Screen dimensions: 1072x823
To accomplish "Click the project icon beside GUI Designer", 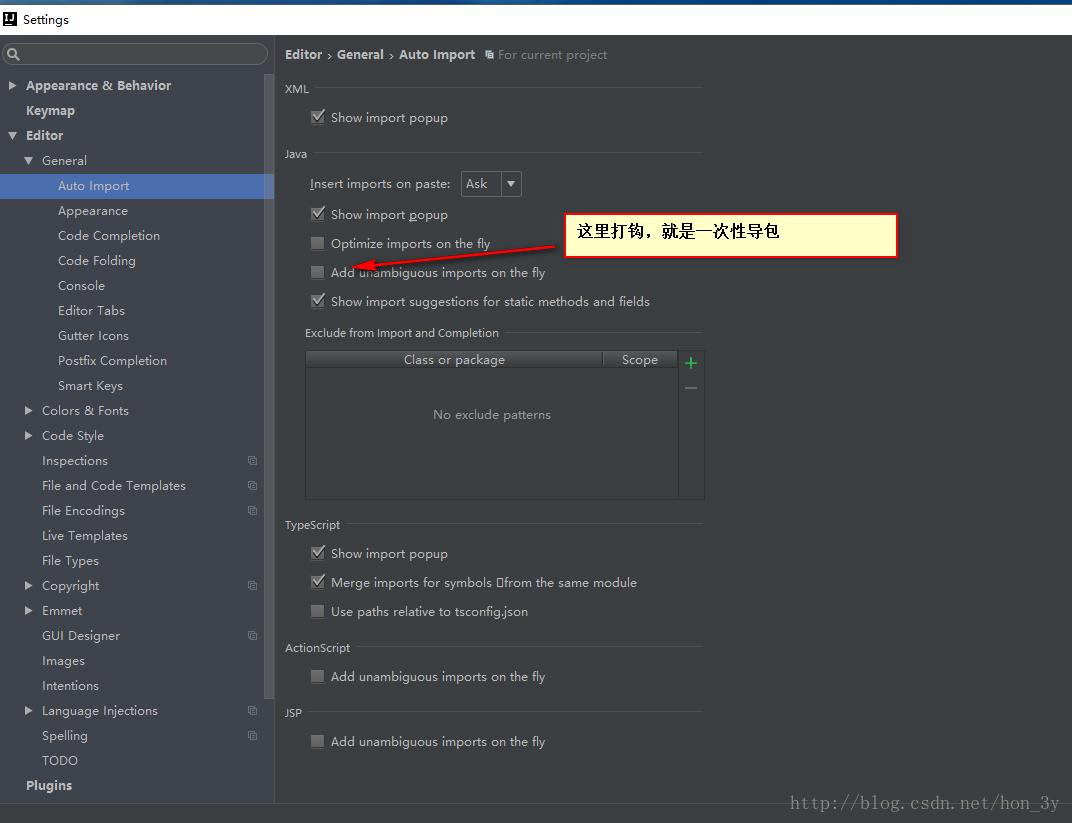I will tap(252, 636).
